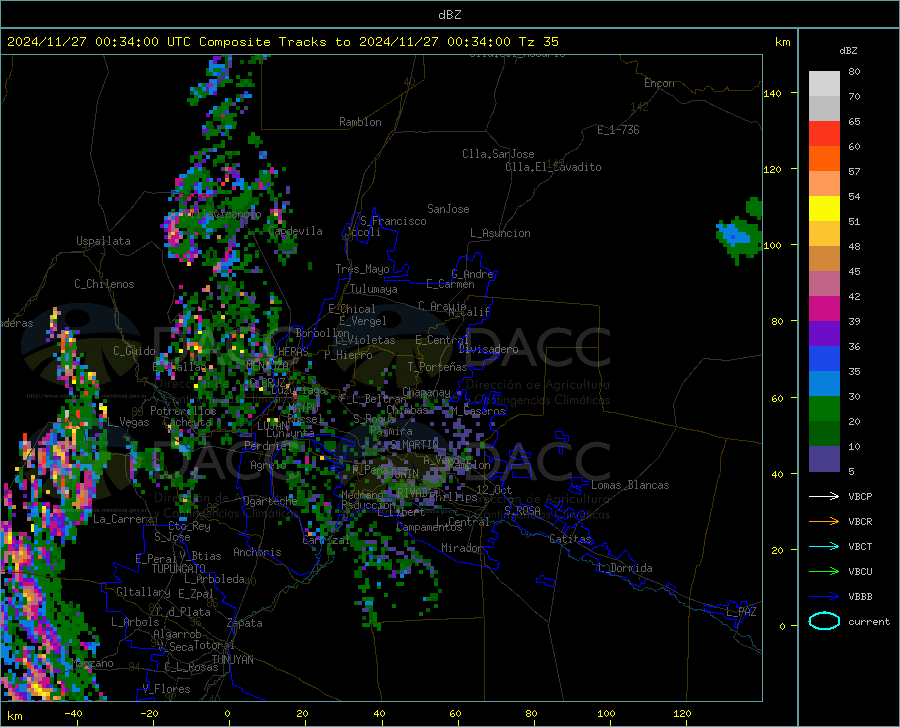Click the cyan 'current' ellipse symbol
Image resolution: width=900 pixels, height=727 pixels.
(x=824, y=621)
